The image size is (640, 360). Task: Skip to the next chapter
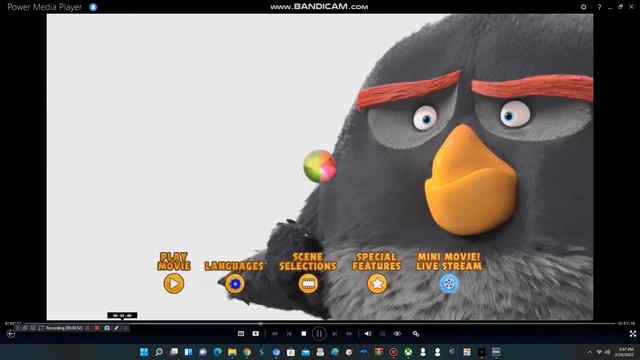pyautogui.click(x=335, y=334)
